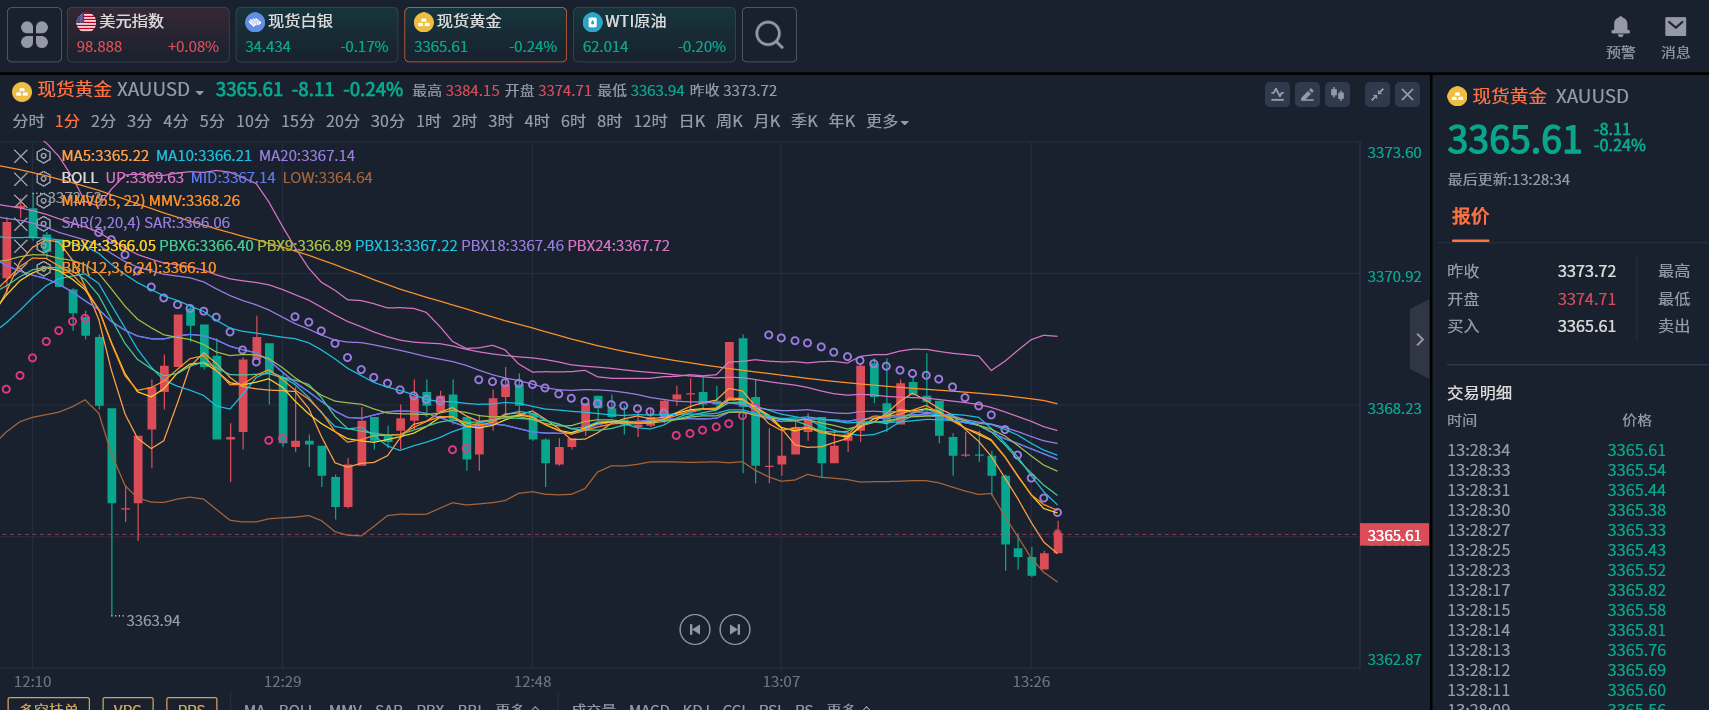The height and width of the screenshot is (710, 1709).
Task: Click the 昨收 value 3373.72 in quote panel
Action: click(1586, 271)
